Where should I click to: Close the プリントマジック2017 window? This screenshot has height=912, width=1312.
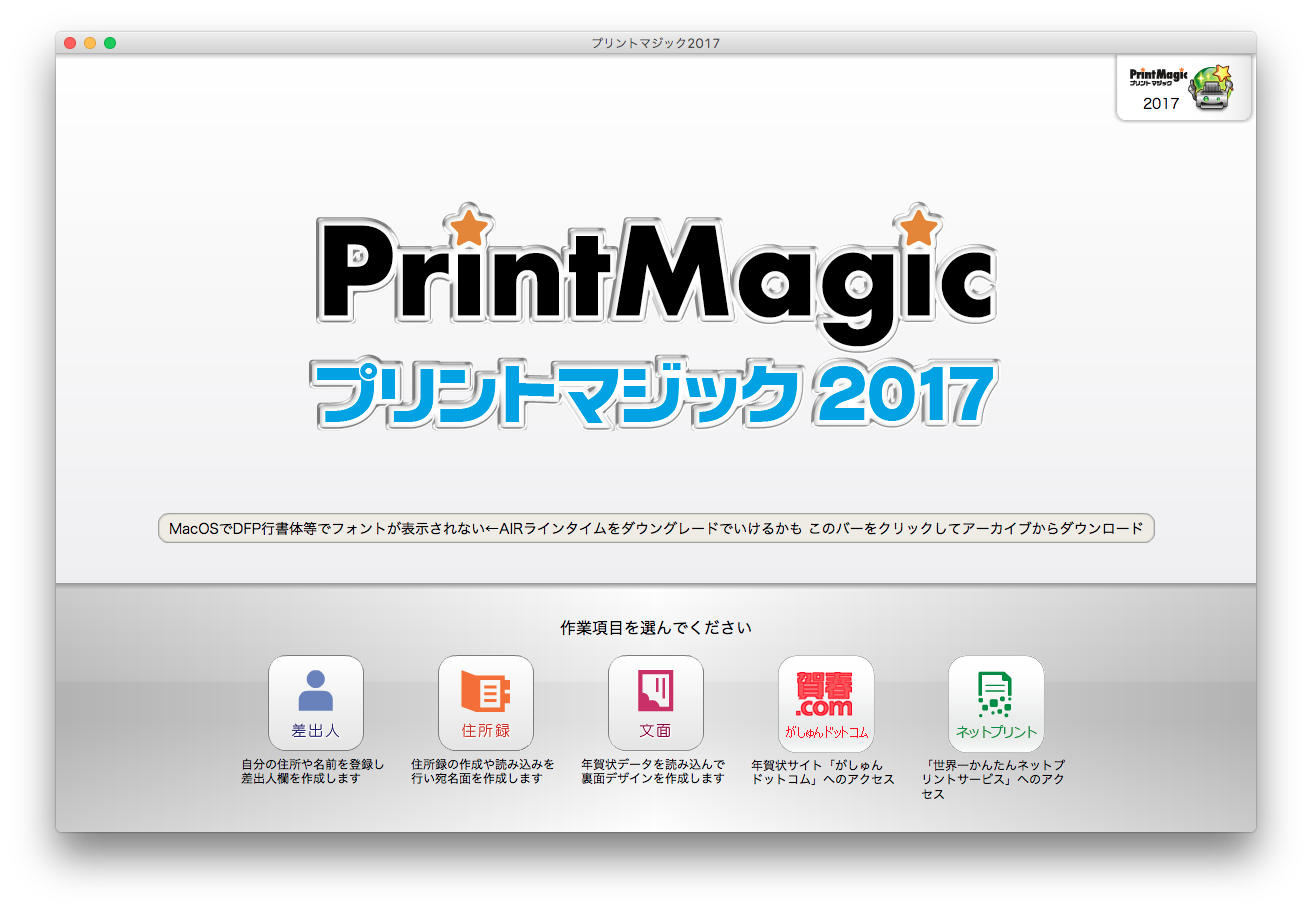70,43
